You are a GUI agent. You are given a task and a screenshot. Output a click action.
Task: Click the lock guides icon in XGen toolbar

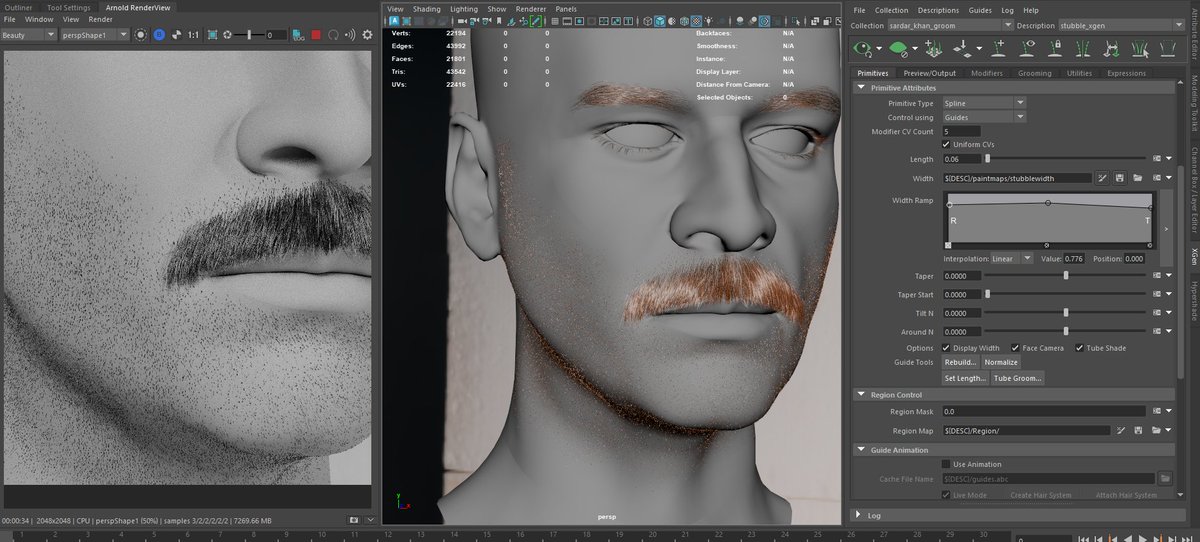click(x=1054, y=48)
